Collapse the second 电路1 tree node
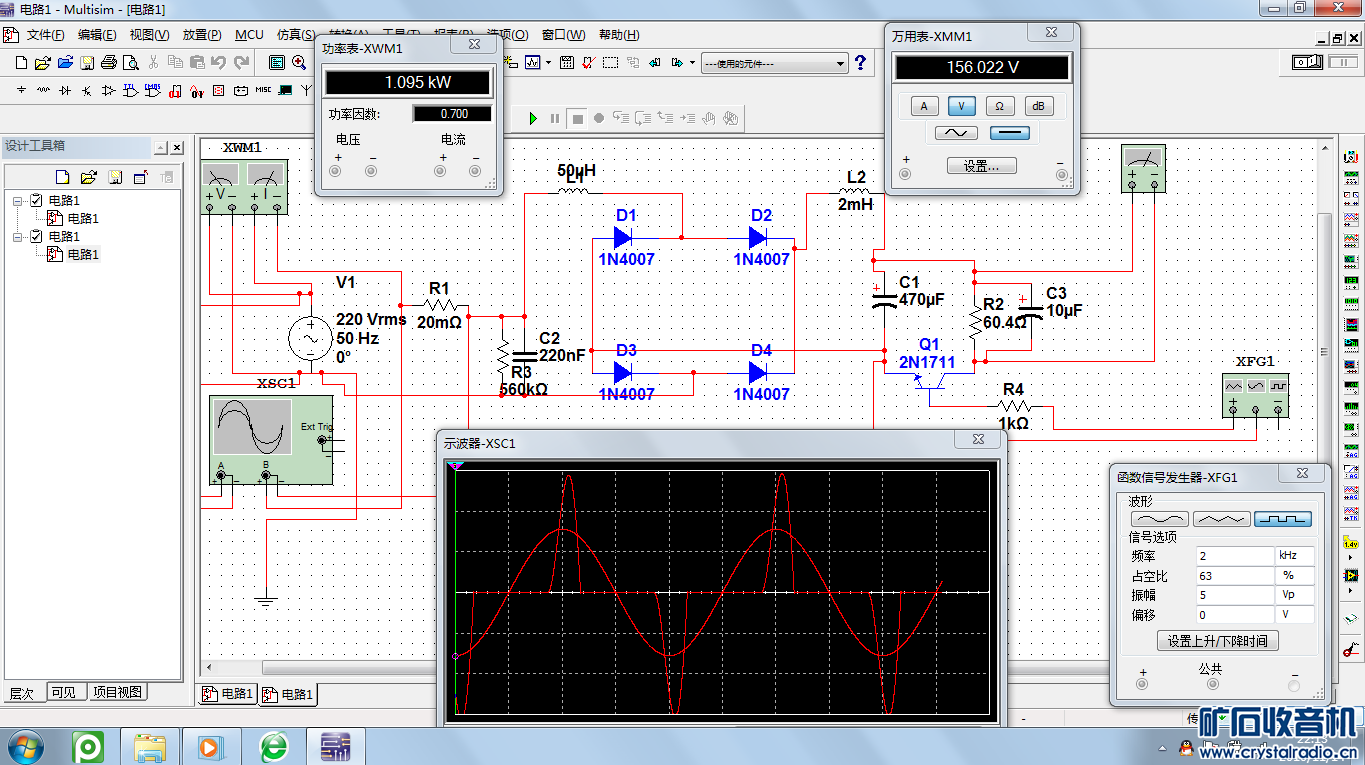1365x765 pixels. pos(18,236)
